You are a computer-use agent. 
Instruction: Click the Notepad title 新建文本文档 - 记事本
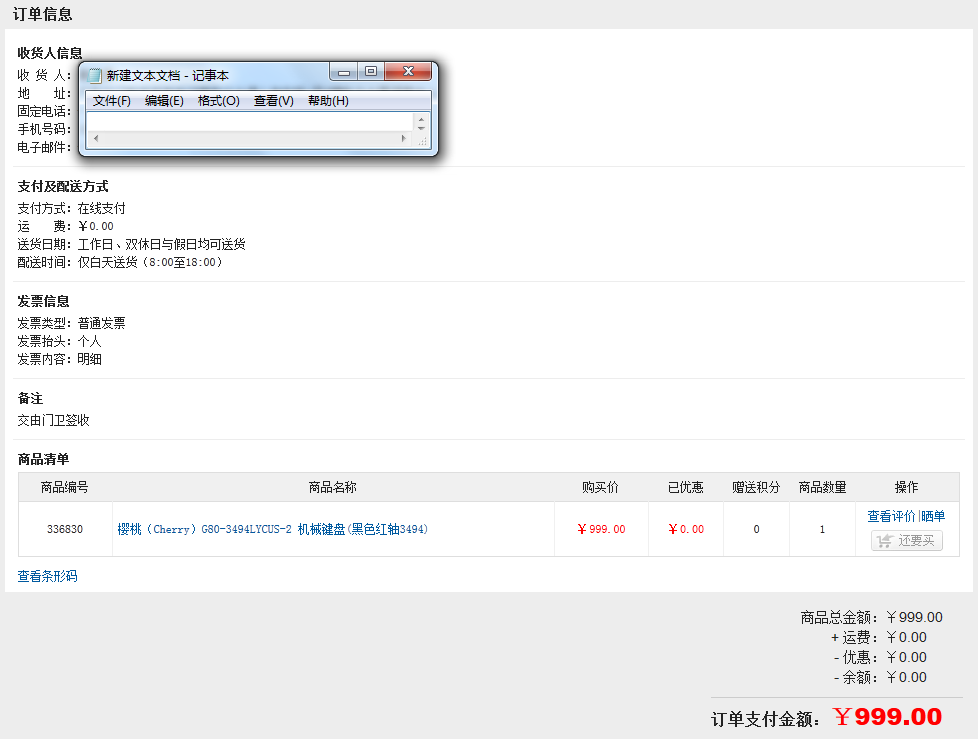point(167,75)
